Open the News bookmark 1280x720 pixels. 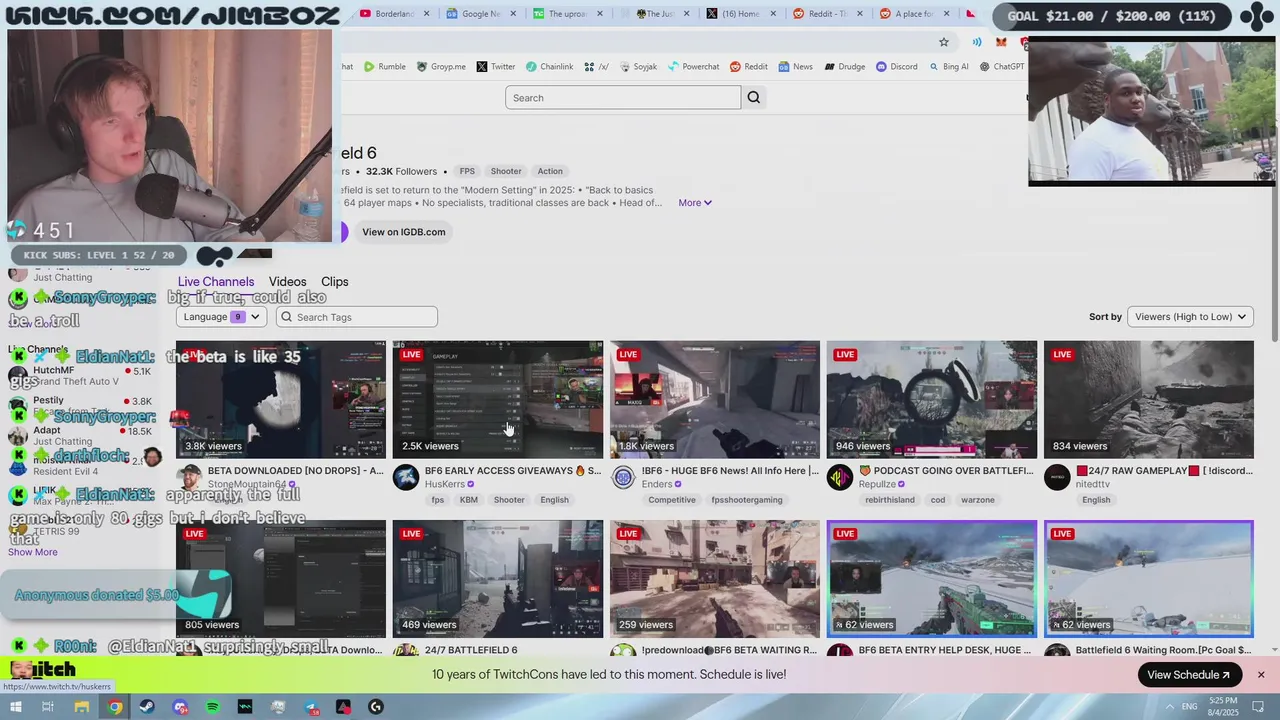(795, 67)
